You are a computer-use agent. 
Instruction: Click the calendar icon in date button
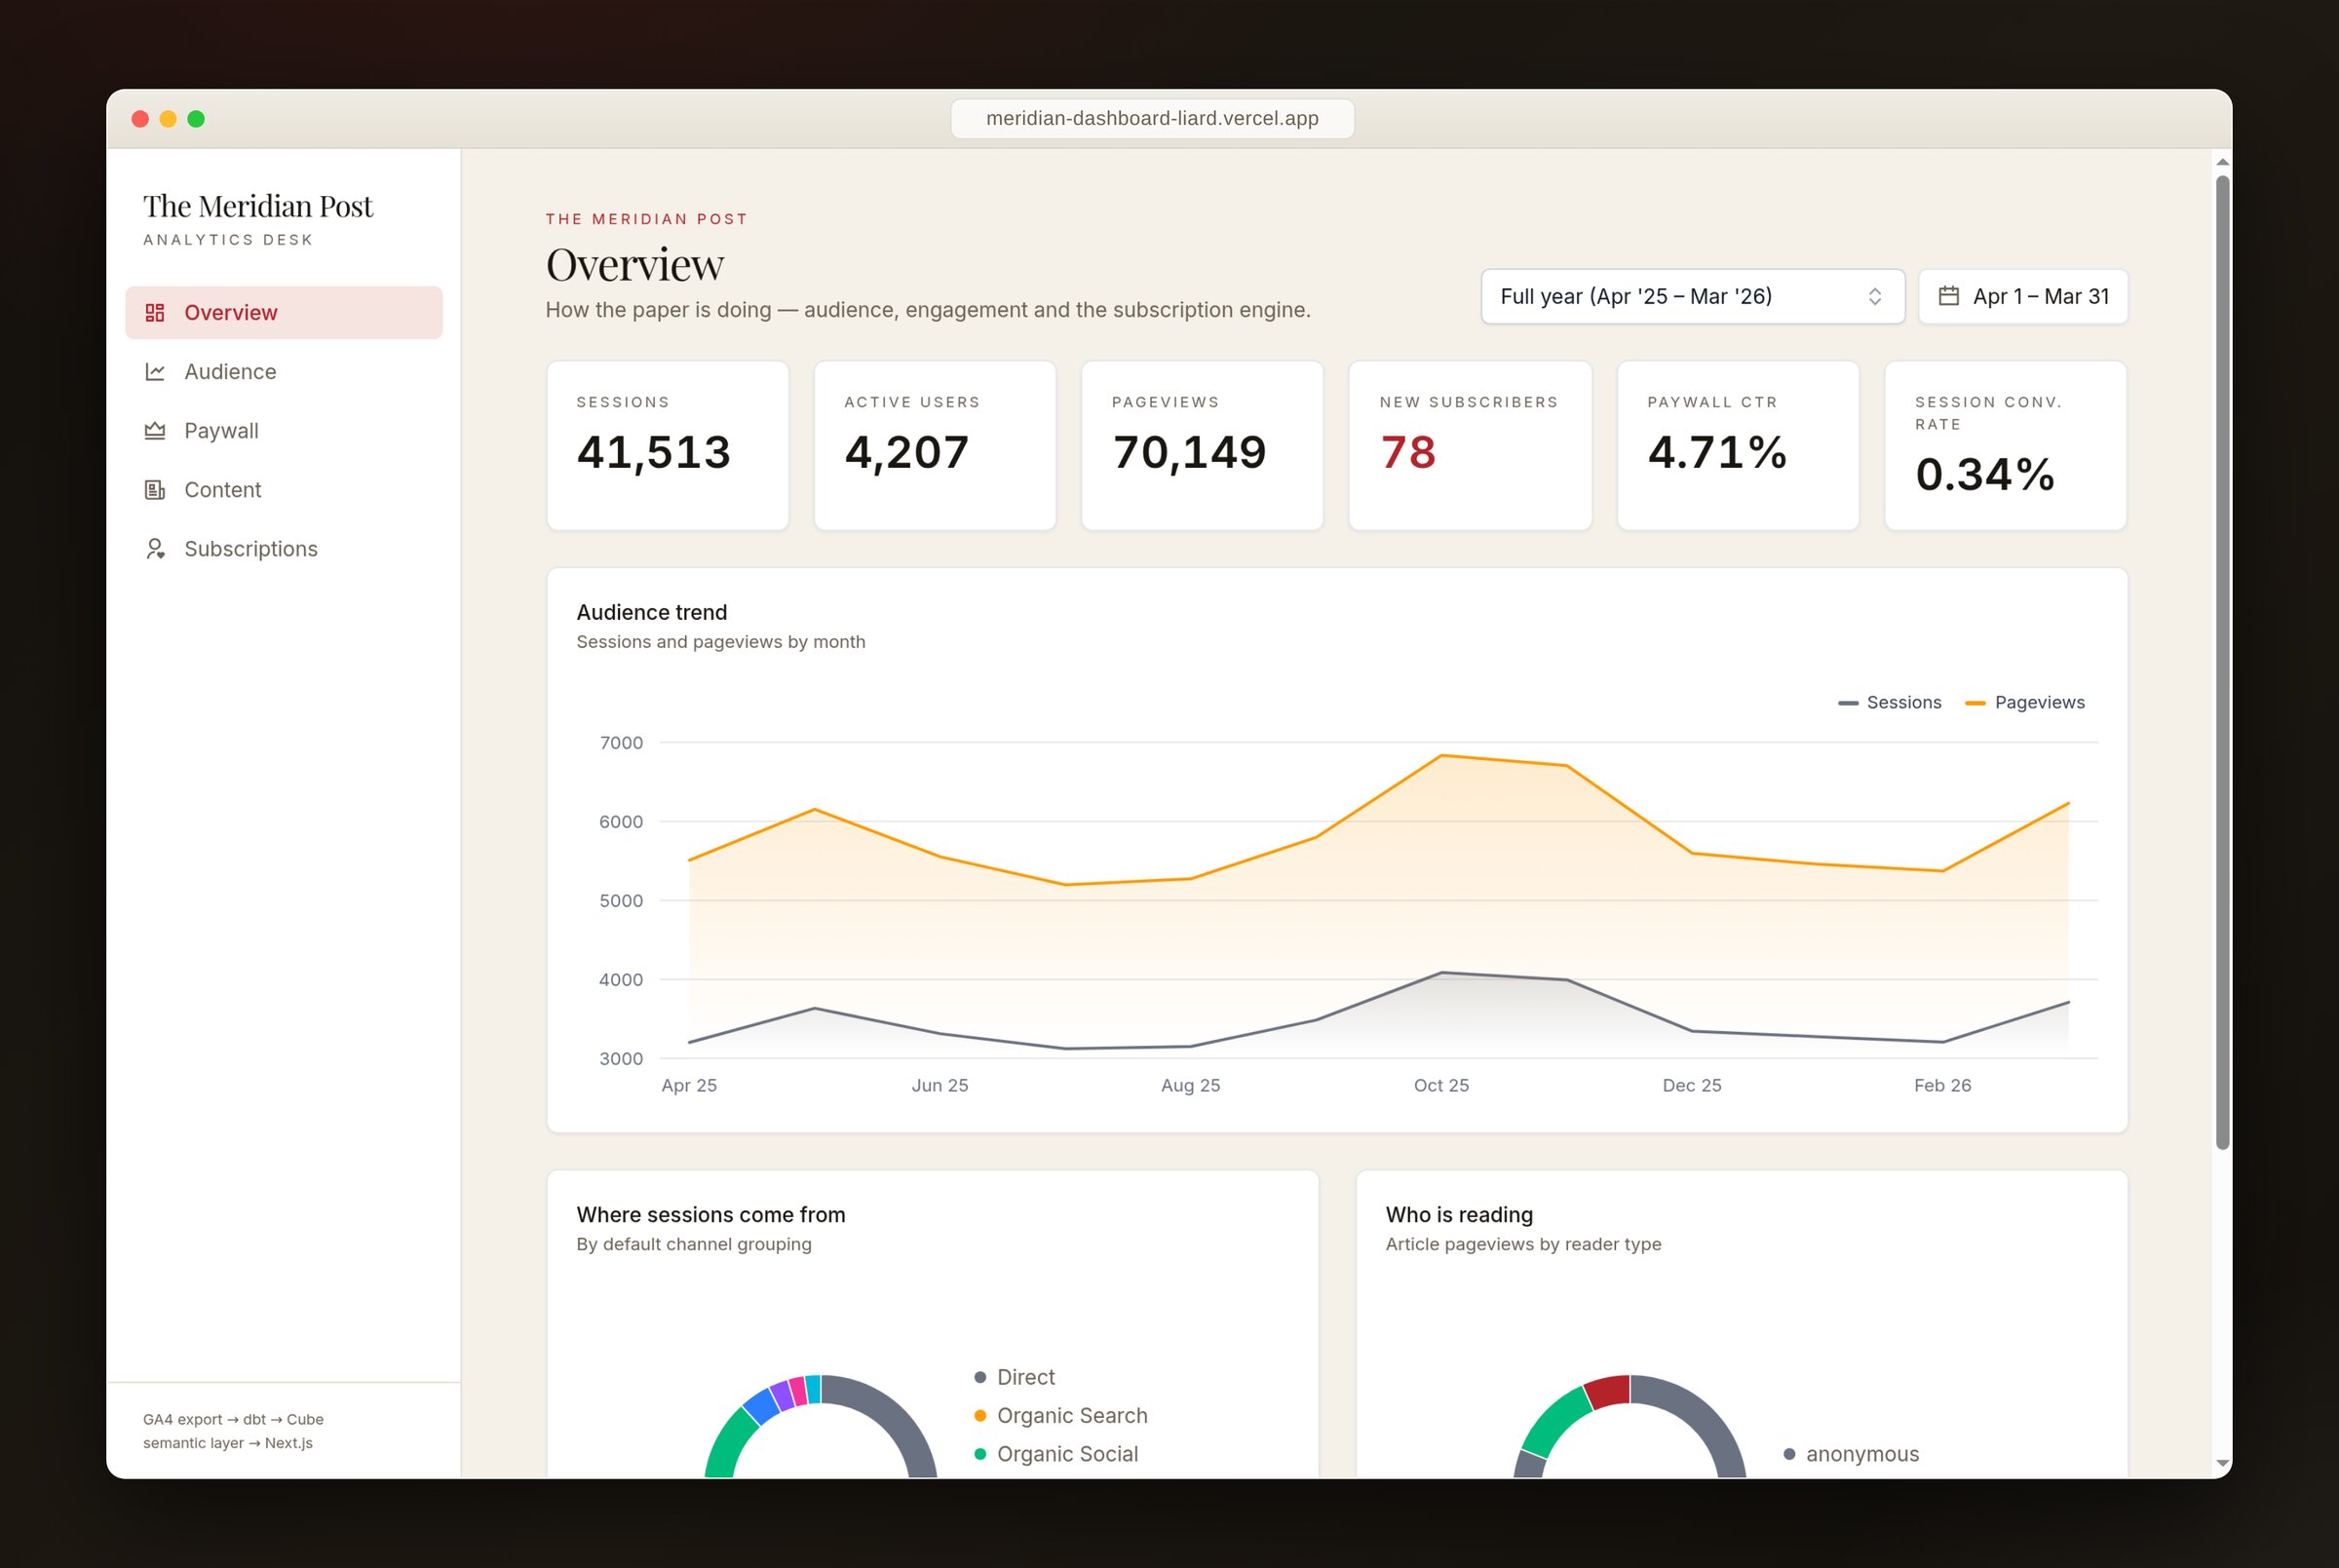[1948, 296]
